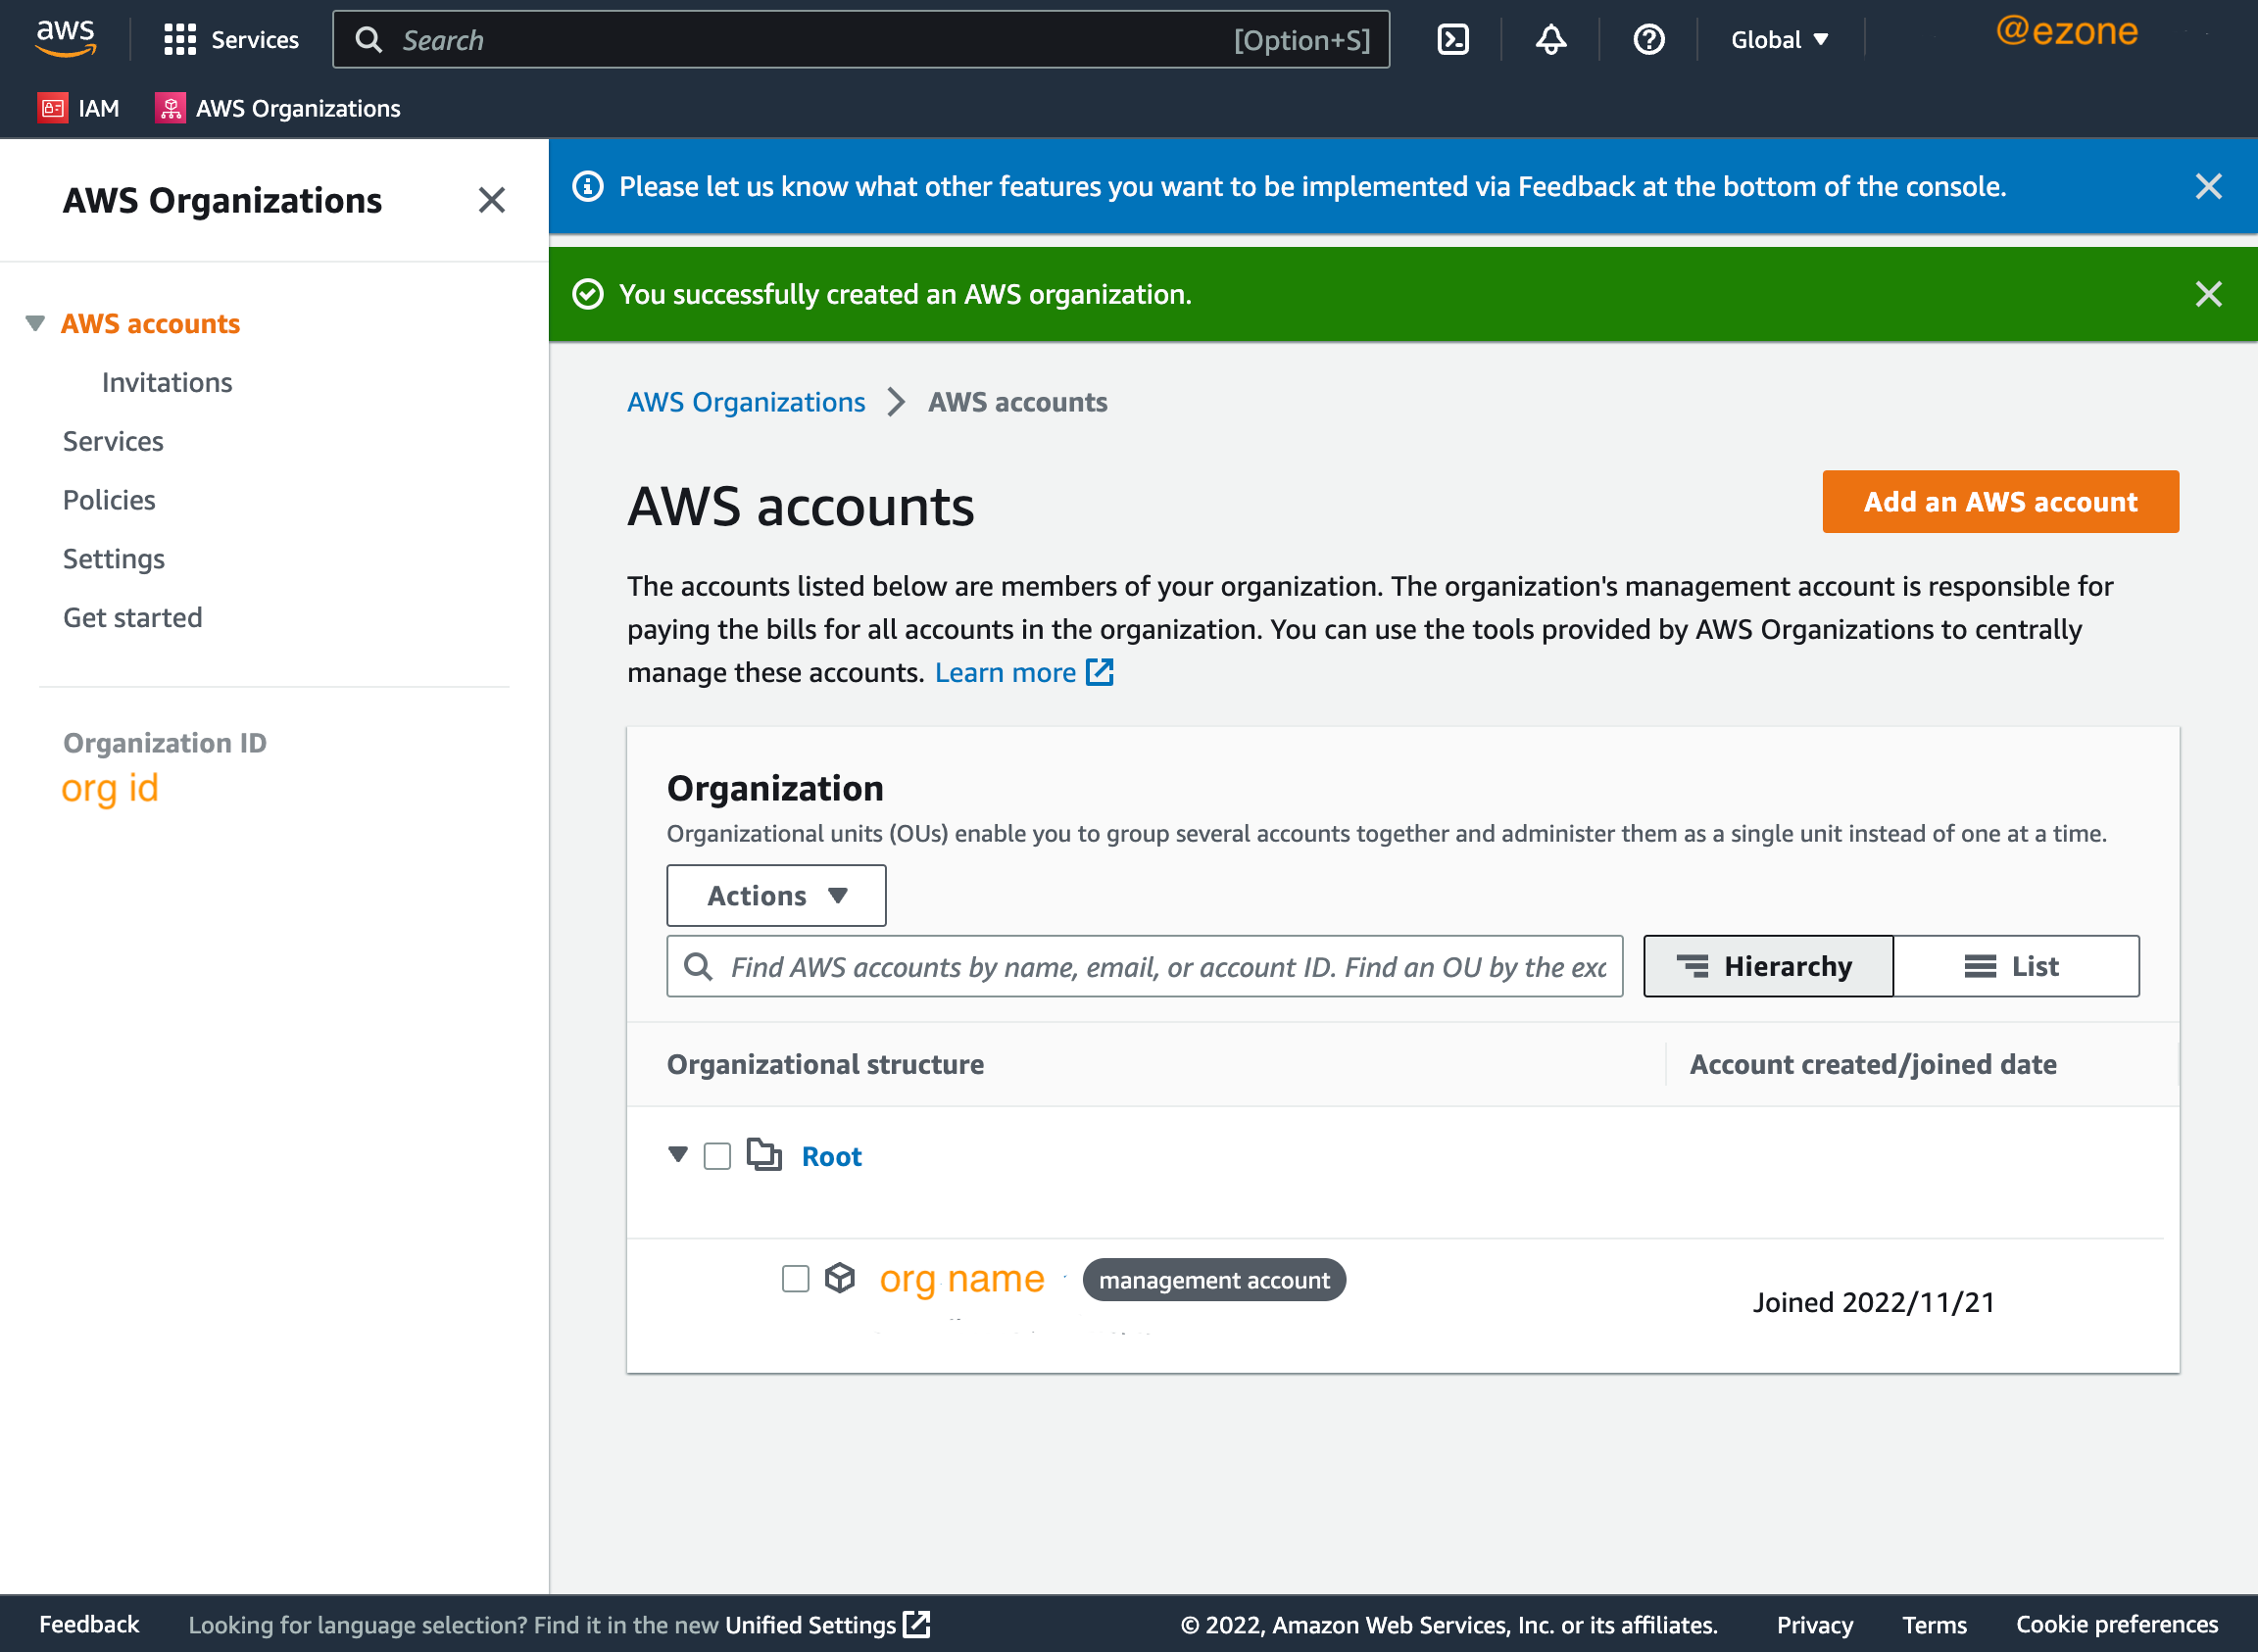Click the account cube icon next to org name
Image resolution: width=2258 pixels, height=1652 pixels.
click(x=840, y=1278)
